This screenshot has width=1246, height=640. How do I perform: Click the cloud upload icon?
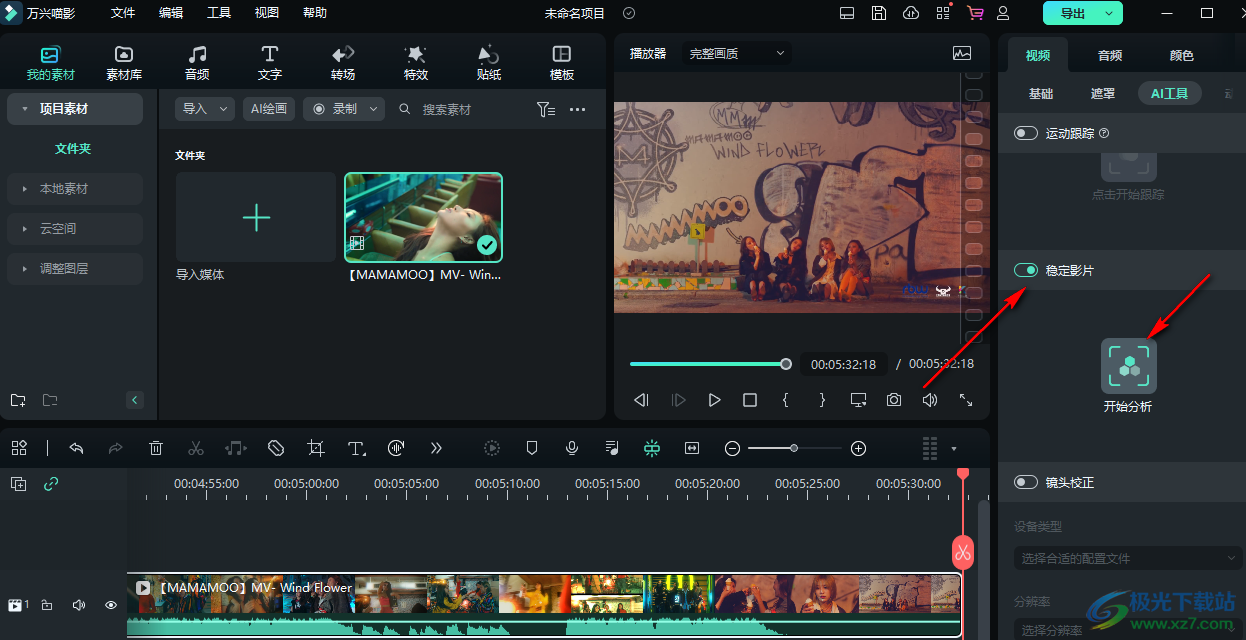(910, 13)
